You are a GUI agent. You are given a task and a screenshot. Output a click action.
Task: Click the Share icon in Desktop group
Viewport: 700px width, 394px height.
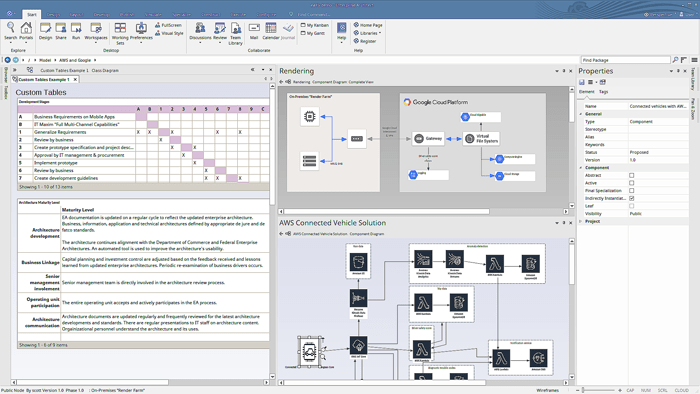pos(61,28)
